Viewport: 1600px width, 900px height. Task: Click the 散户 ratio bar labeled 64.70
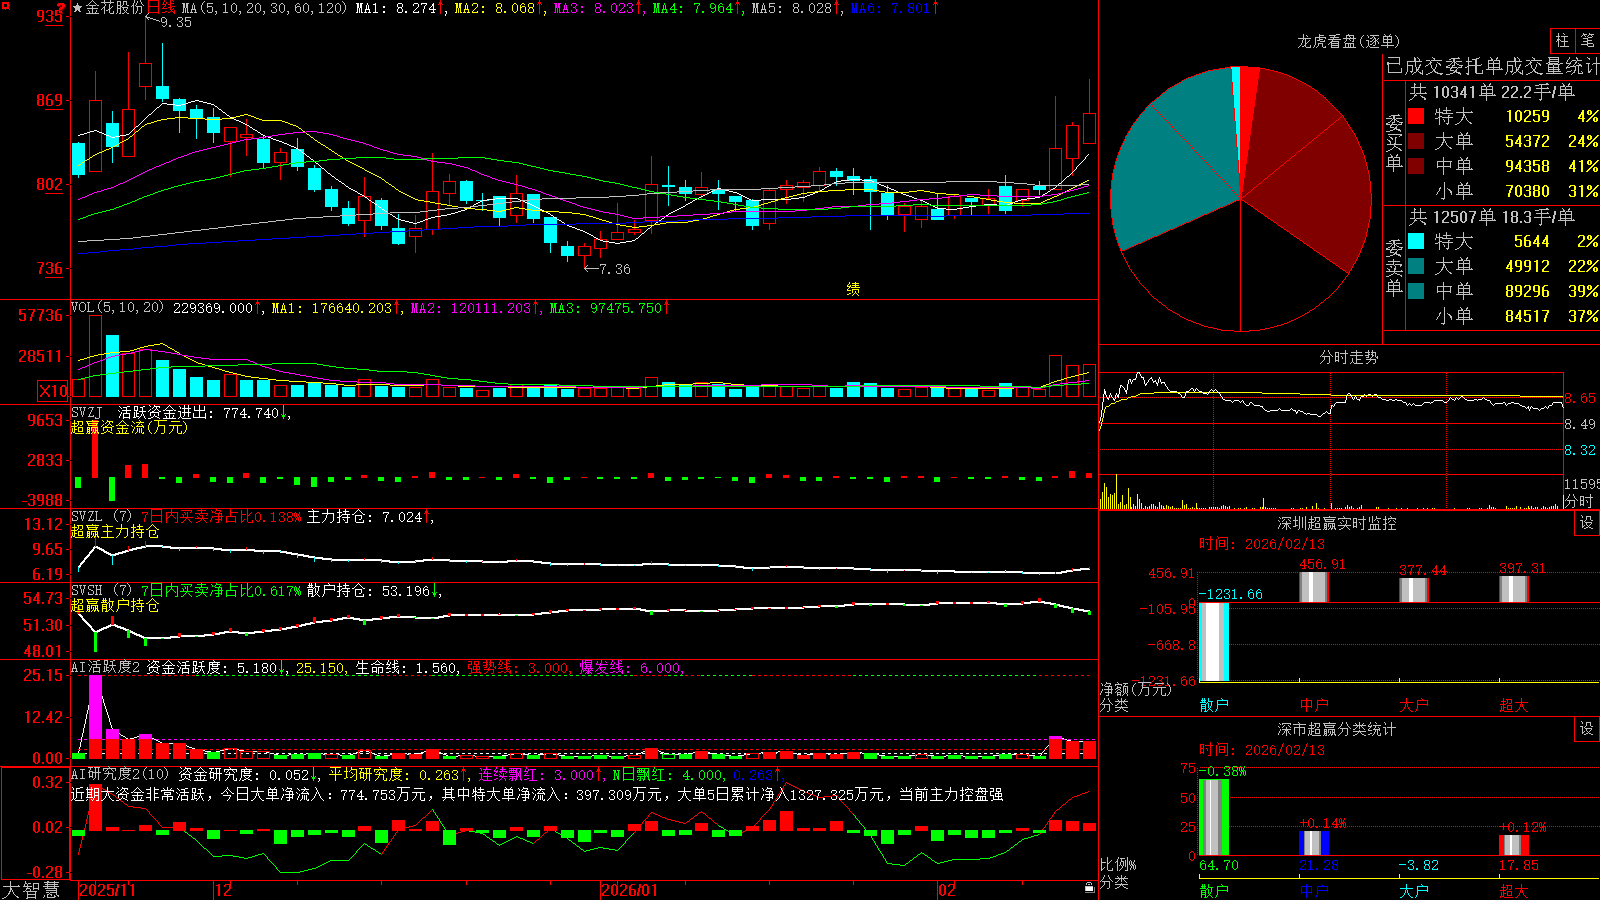coord(1214,817)
